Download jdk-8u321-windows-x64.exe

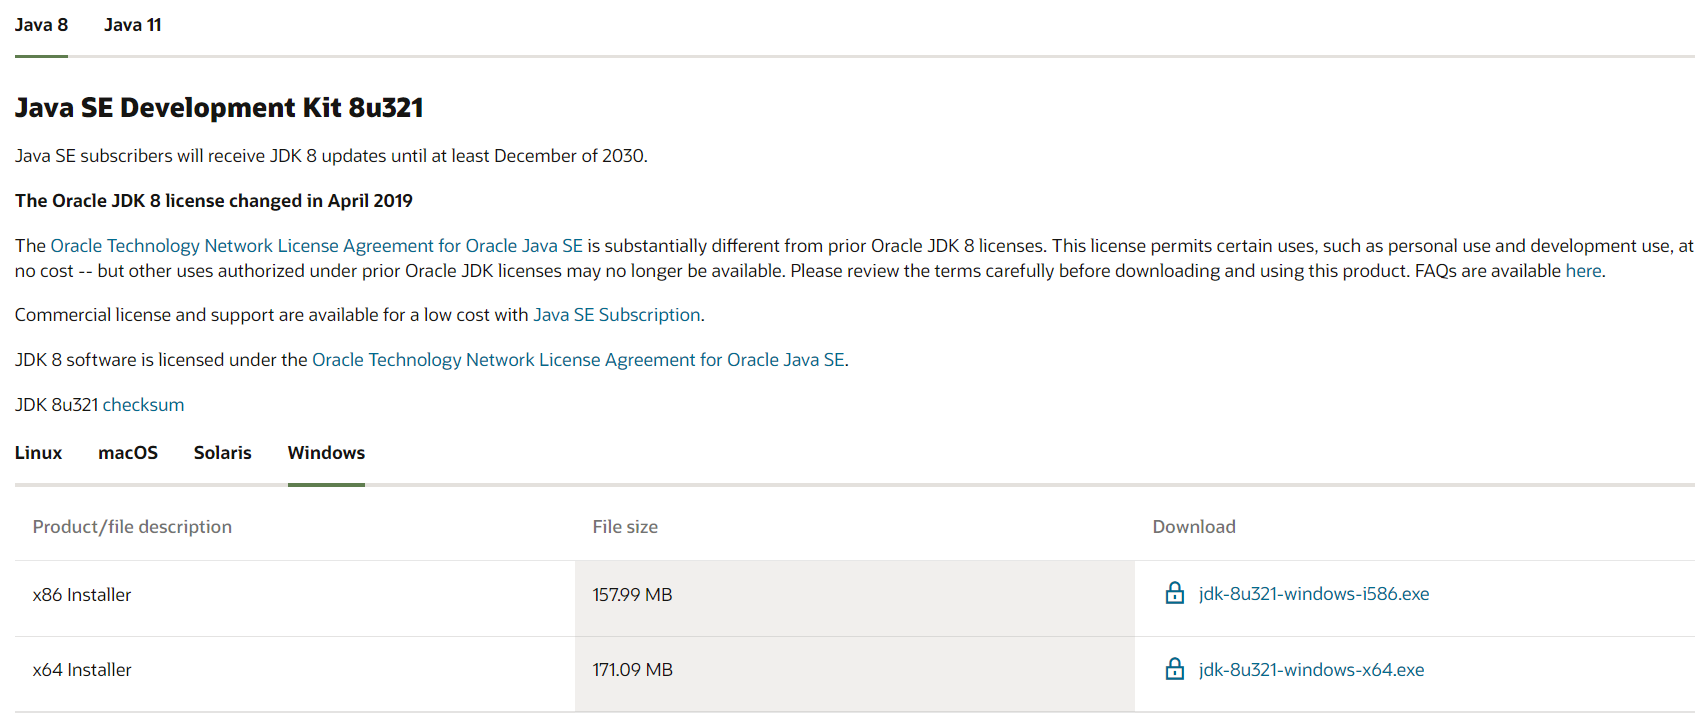1311,670
